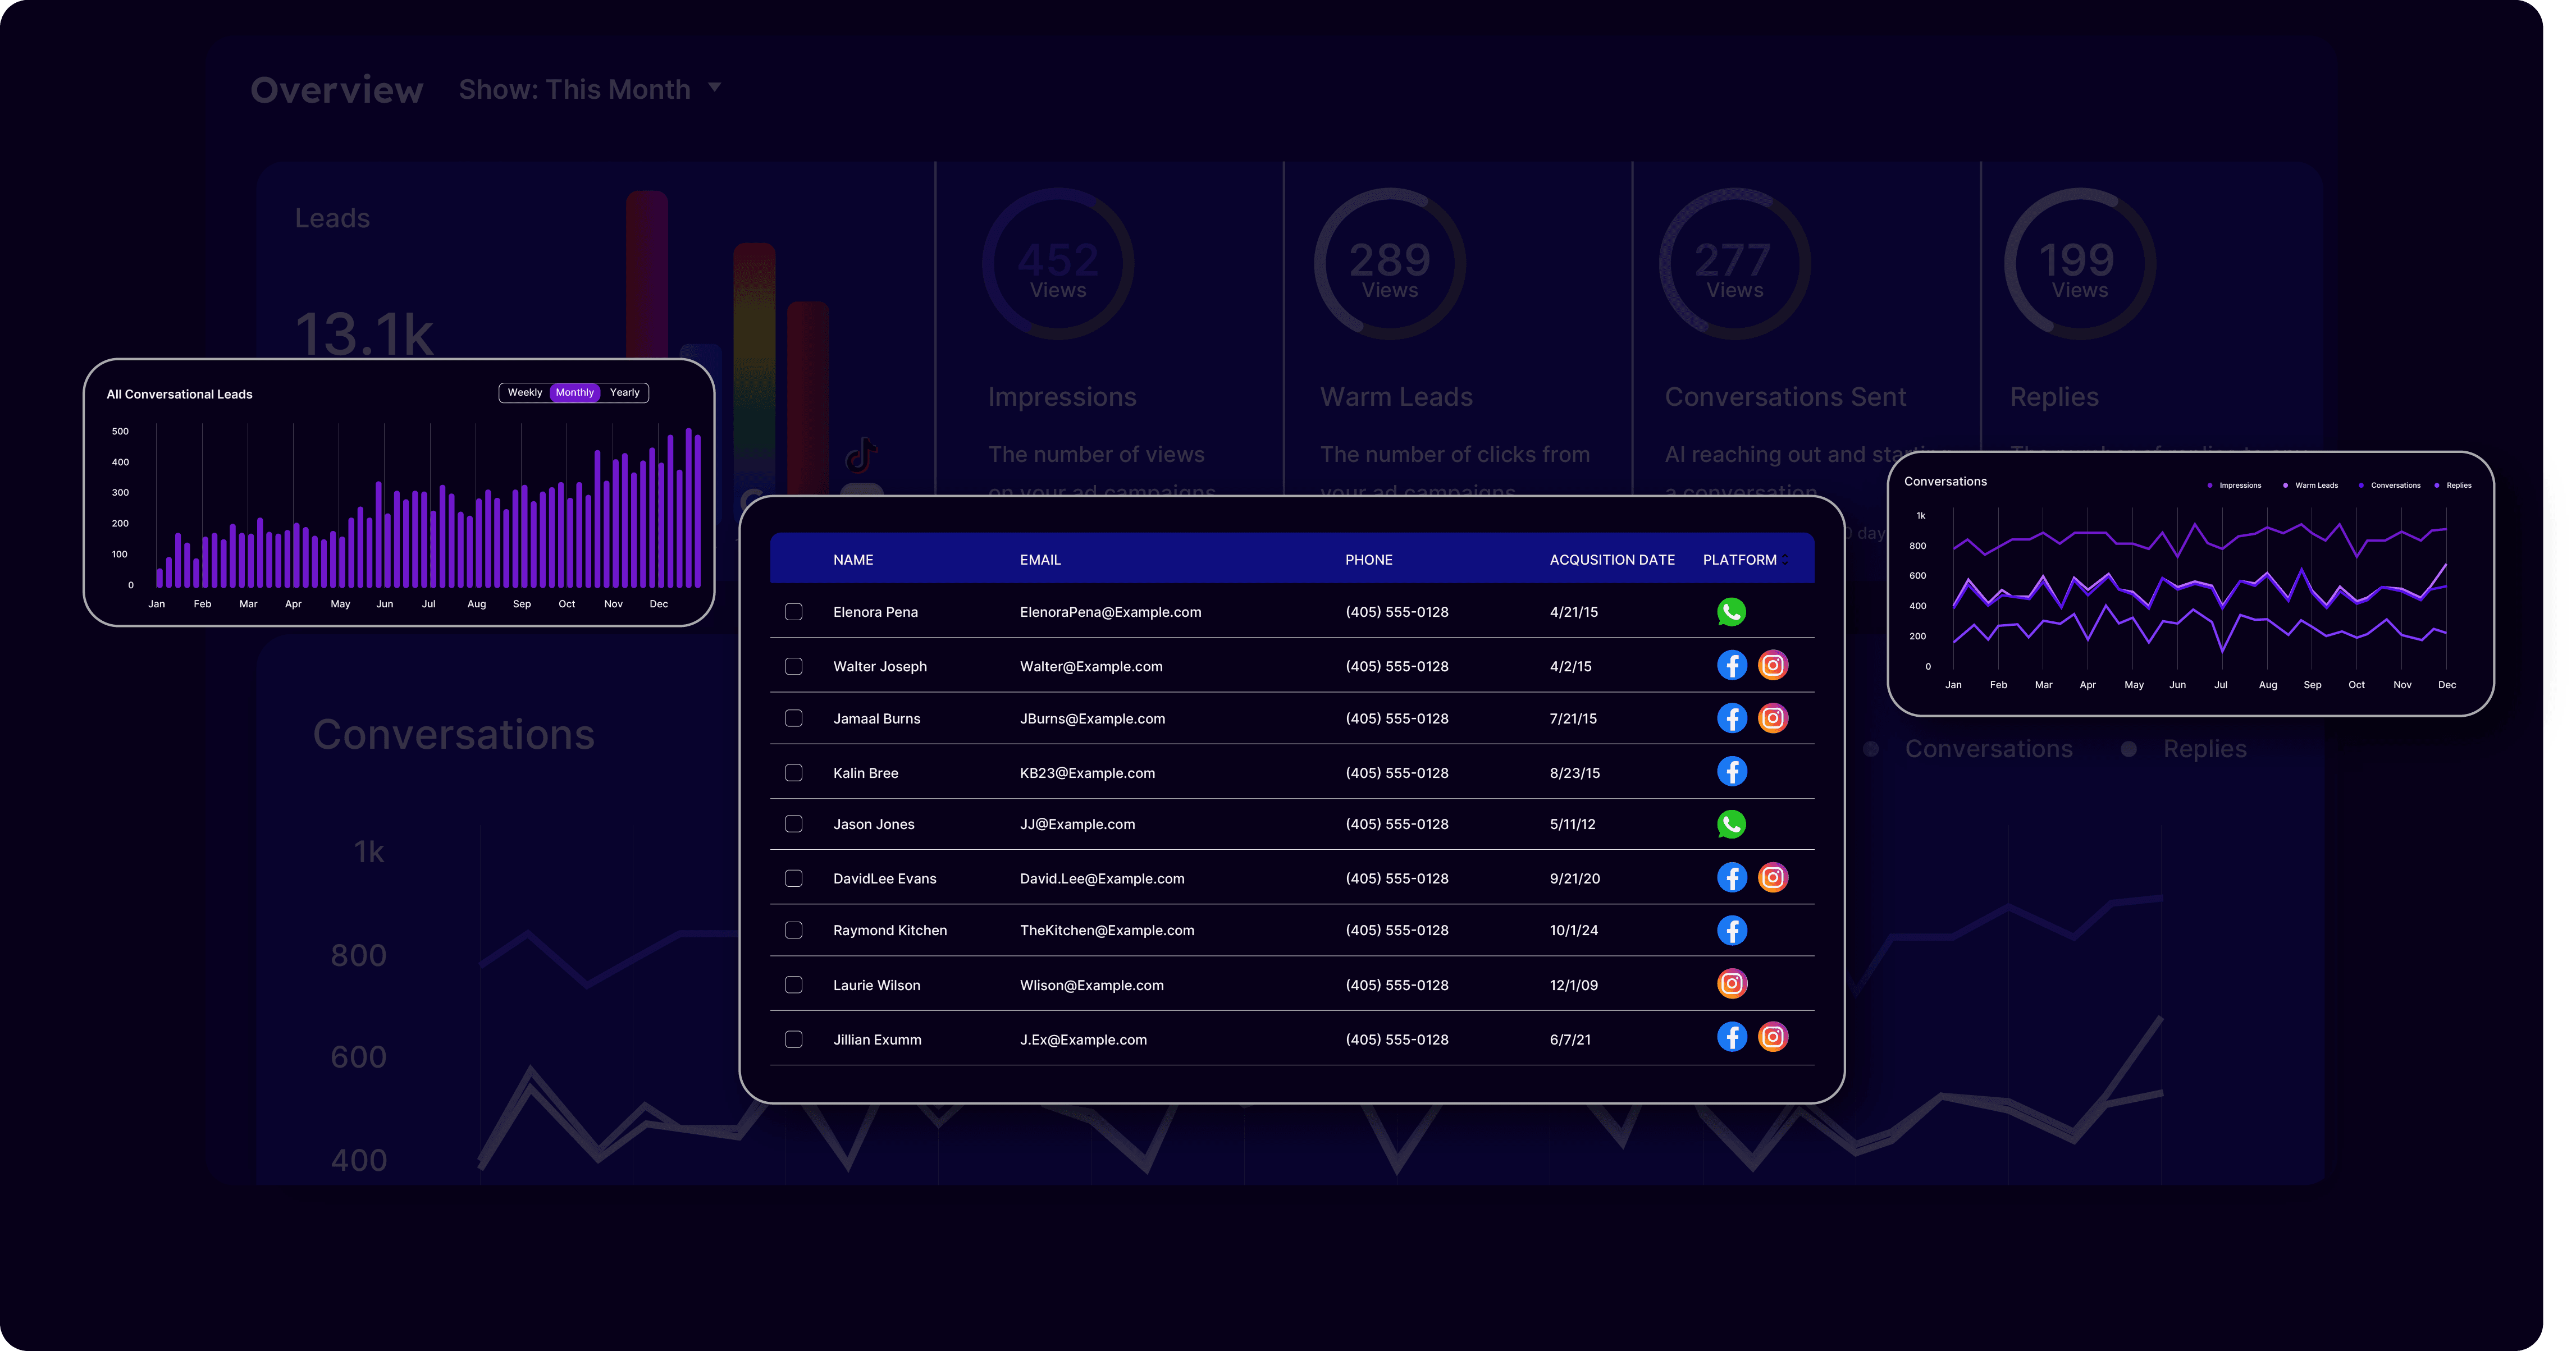Image resolution: width=2576 pixels, height=1351 pixels.
Task: Click Facebook icon for Kalin Bree
Action: 1731,771
